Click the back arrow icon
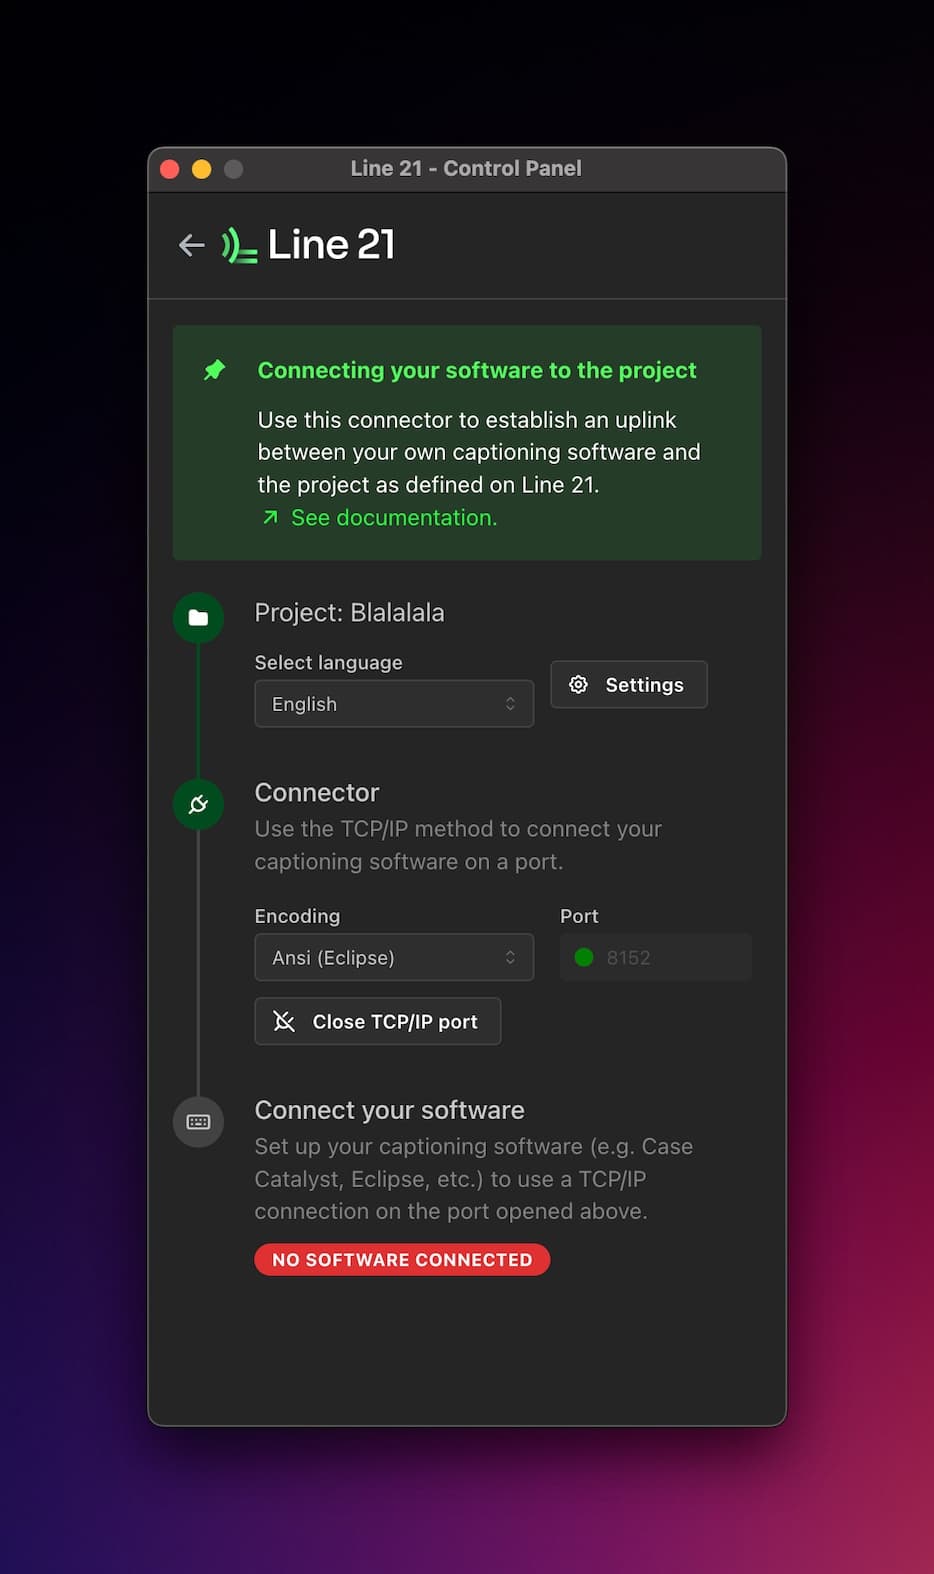The width and height of the screenshot is (934, 1574). click(191, 245)
